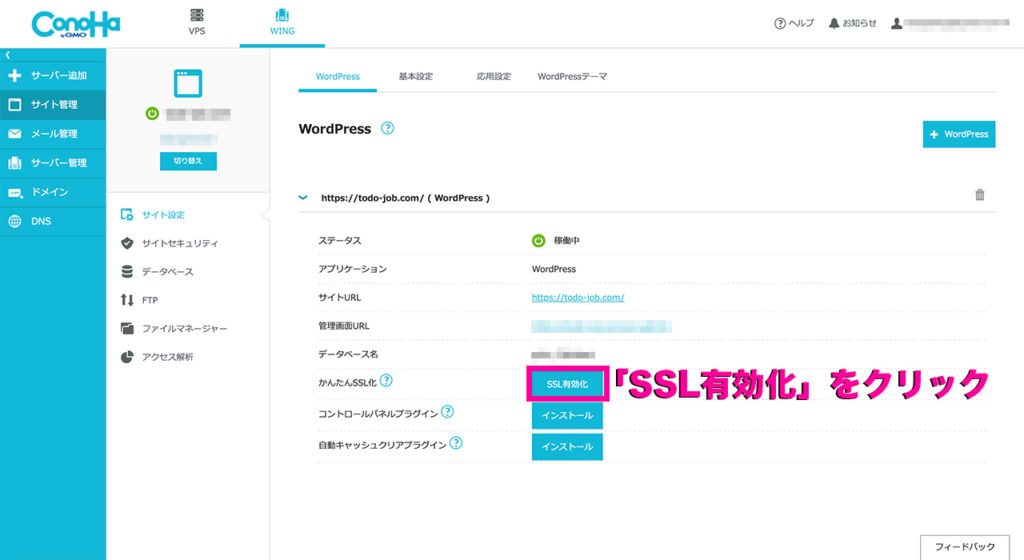This screenshot has height=560, width=1024.
Task: Open FTP submenu item
Action: point(150,300)
